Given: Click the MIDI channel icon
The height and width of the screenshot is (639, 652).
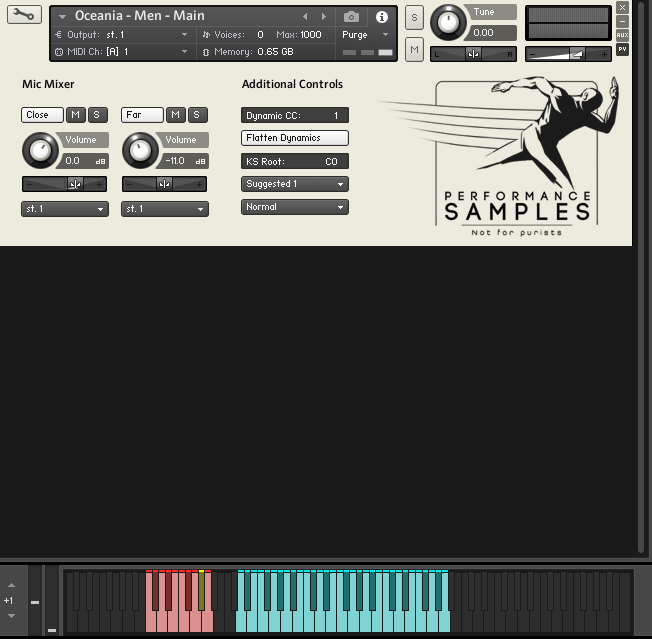Looking at the screenshot, I should [x=59, y=52].
